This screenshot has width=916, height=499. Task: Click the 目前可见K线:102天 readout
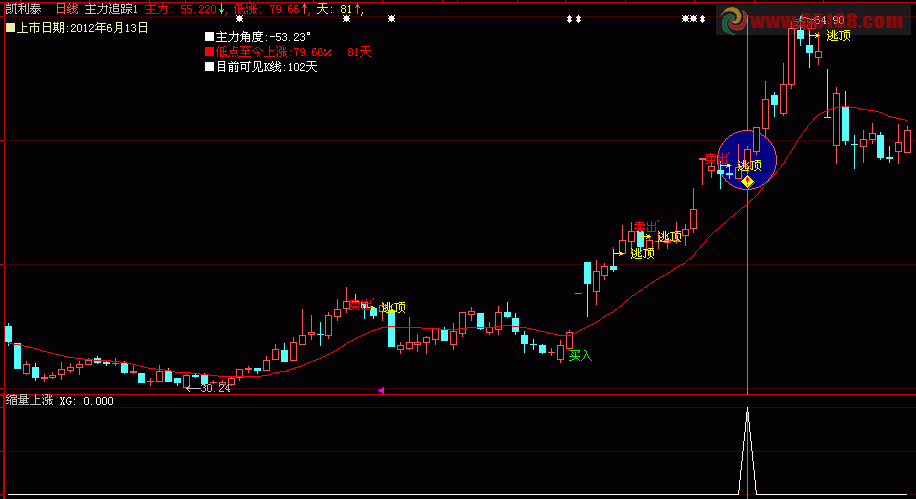coord(266,67)
